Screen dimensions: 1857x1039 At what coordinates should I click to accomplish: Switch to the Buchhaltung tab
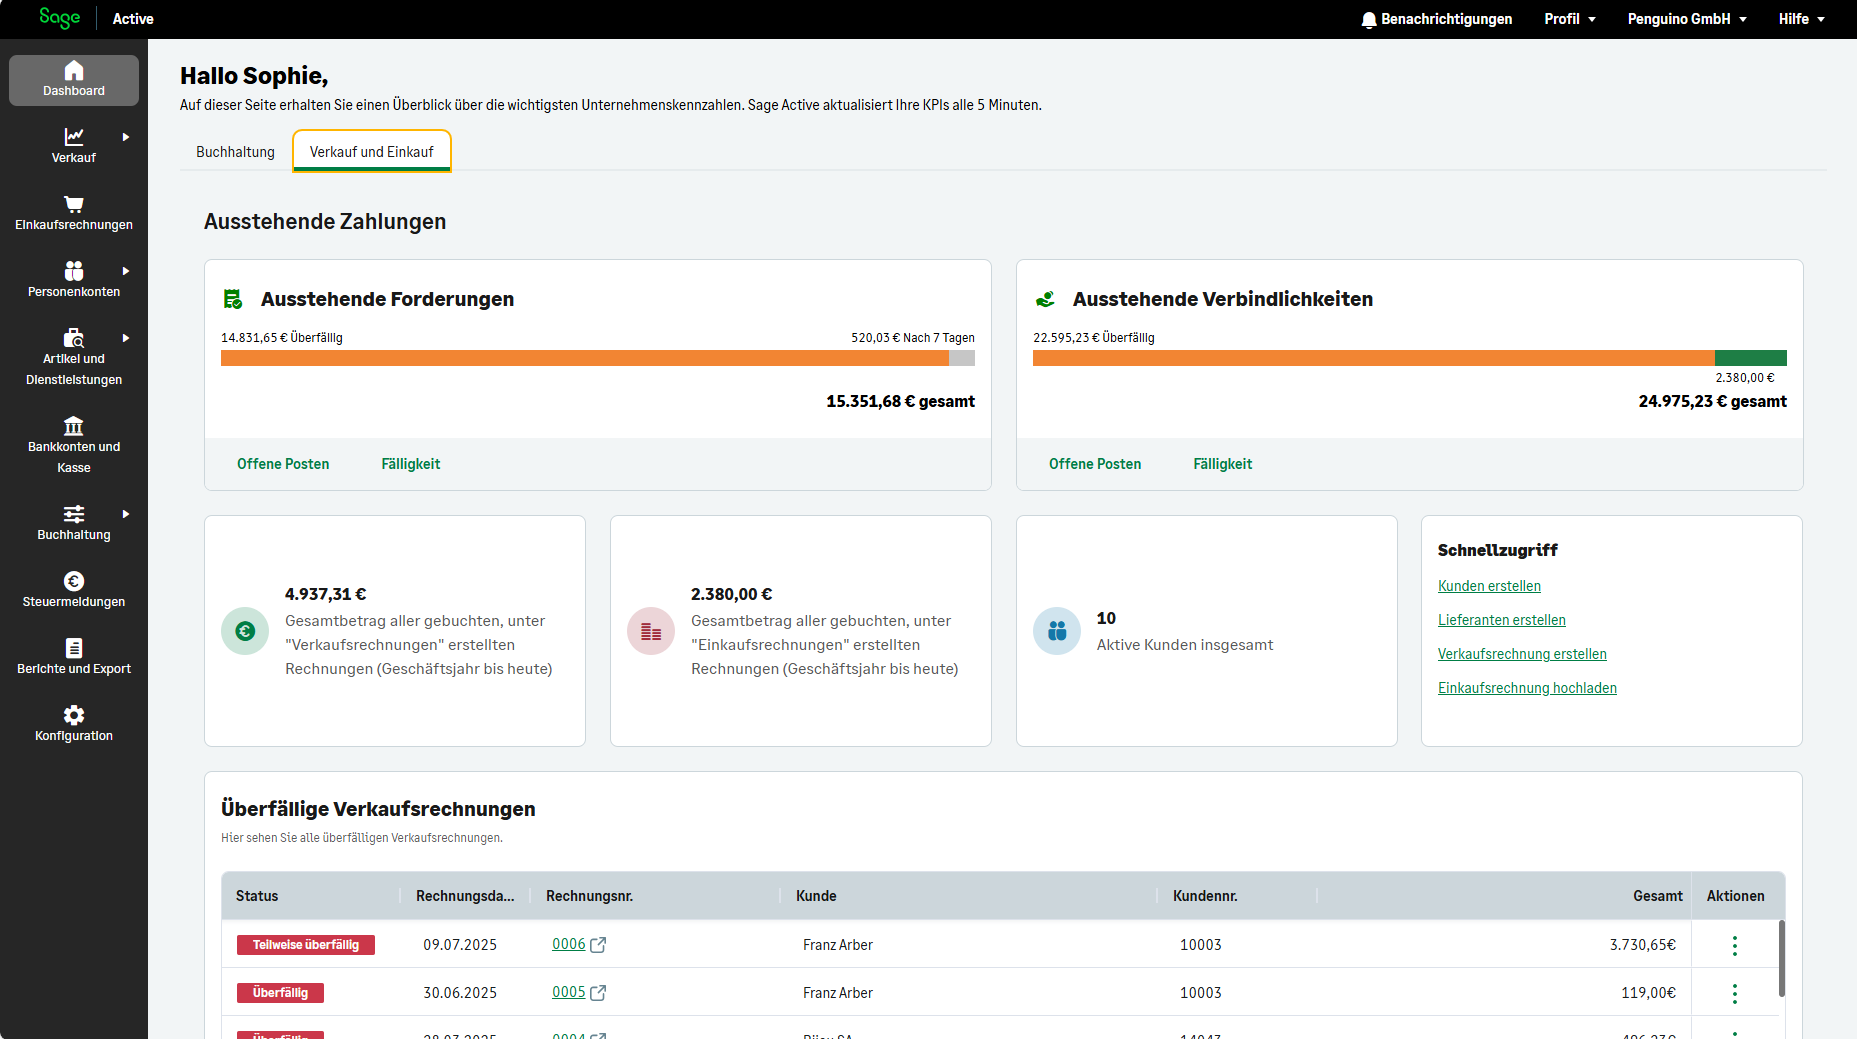235,152
